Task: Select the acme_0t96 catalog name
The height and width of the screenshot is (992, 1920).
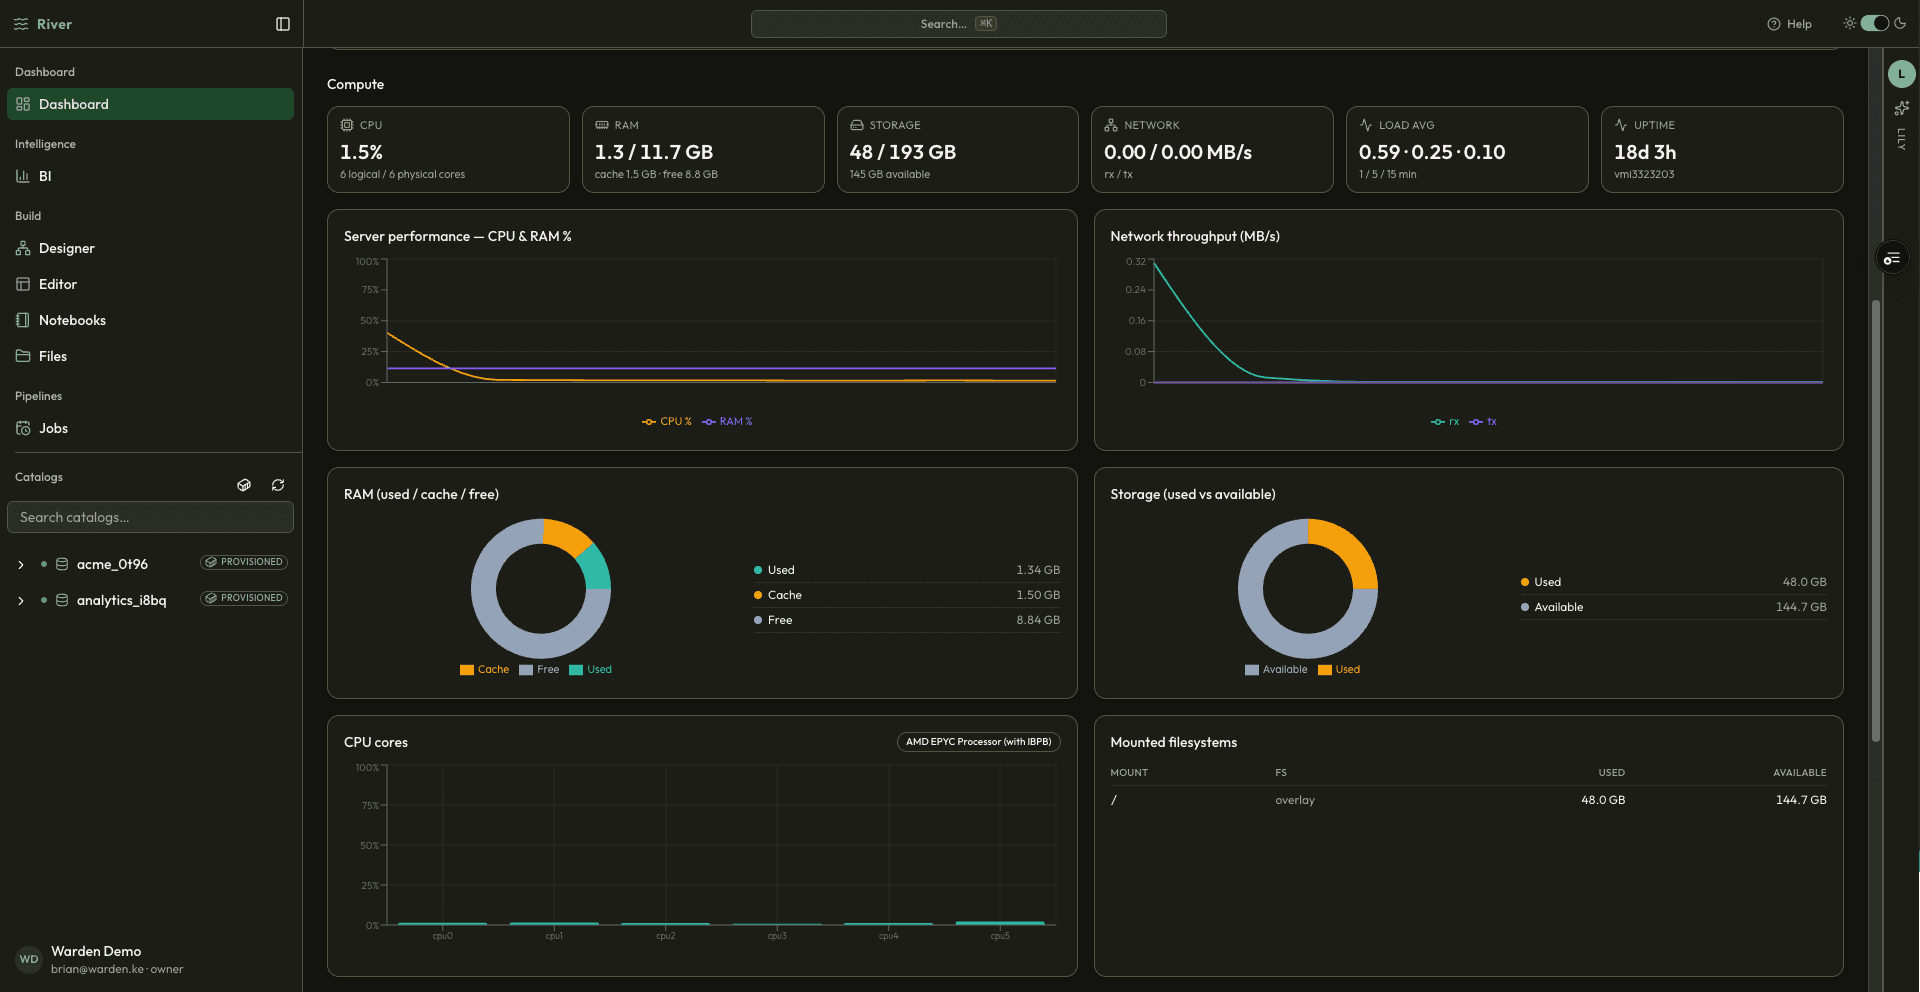Action: pos(112,565)
